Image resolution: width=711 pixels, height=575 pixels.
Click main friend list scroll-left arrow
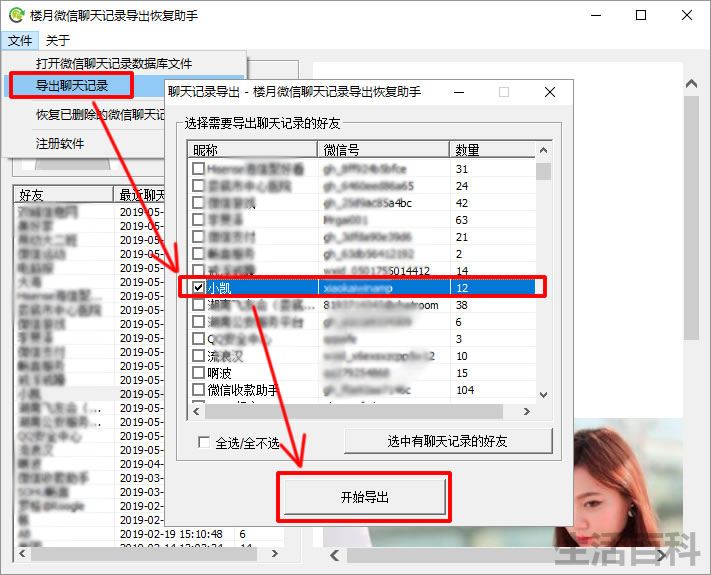(x=22, y=553)
